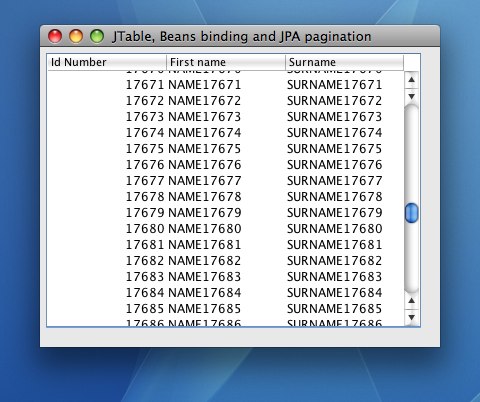This screenshot has width=480, height=402.
Task: Select surname SURNAME17682
Action: tap(345, 261)
